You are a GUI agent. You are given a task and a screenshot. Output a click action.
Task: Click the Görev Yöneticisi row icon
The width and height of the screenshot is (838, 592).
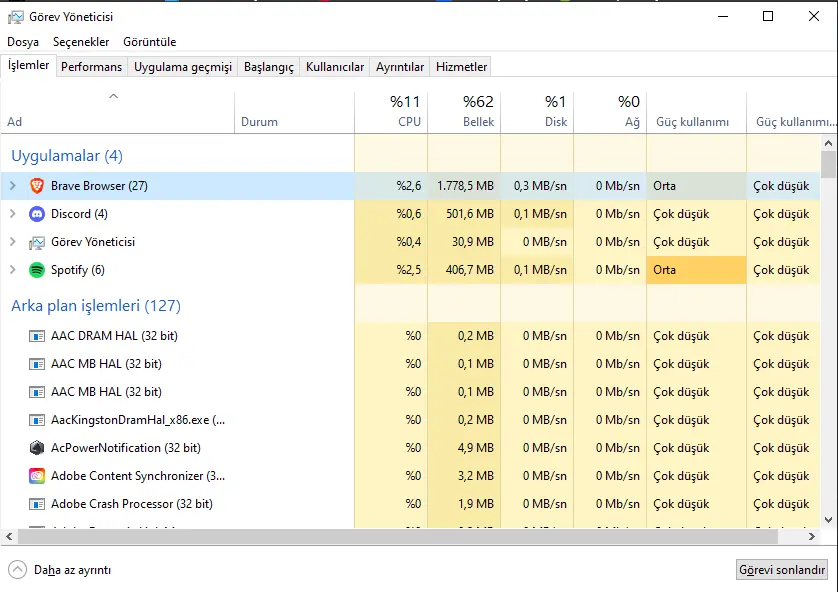(37, 243)
